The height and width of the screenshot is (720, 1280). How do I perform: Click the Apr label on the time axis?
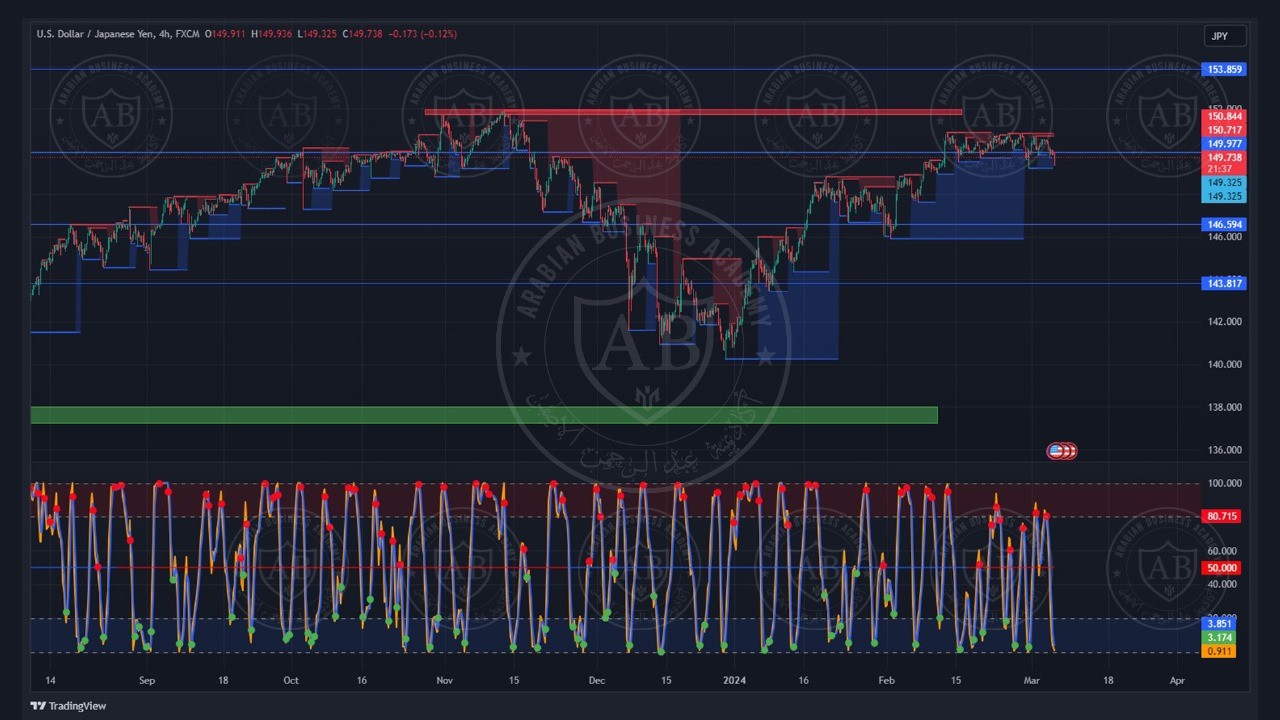1177,680
